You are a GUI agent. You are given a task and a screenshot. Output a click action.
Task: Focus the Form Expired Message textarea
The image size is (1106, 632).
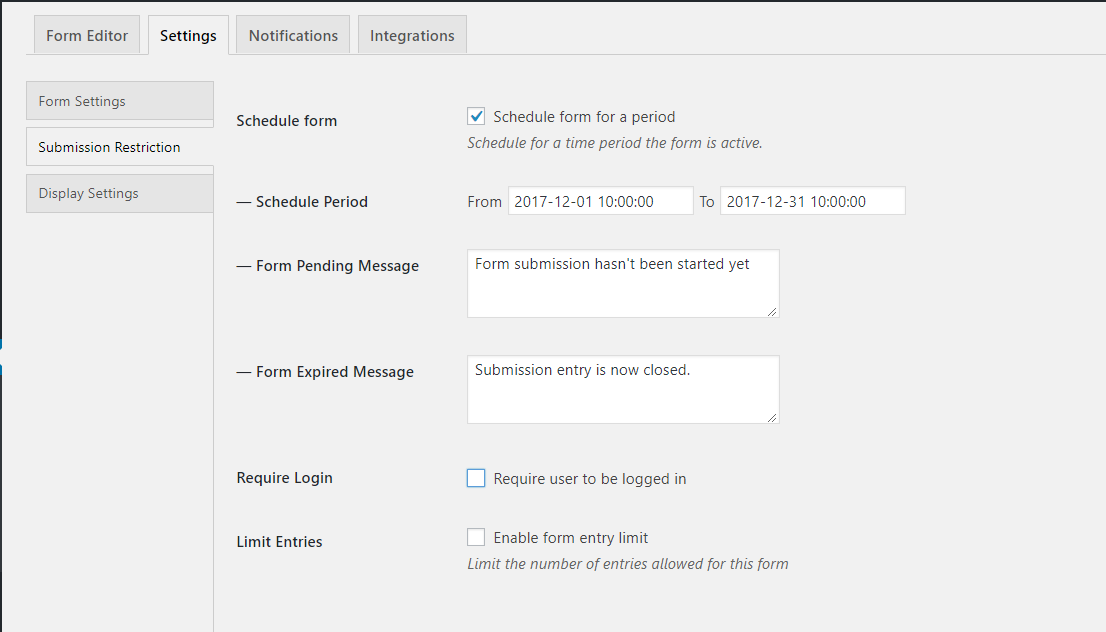623,389
